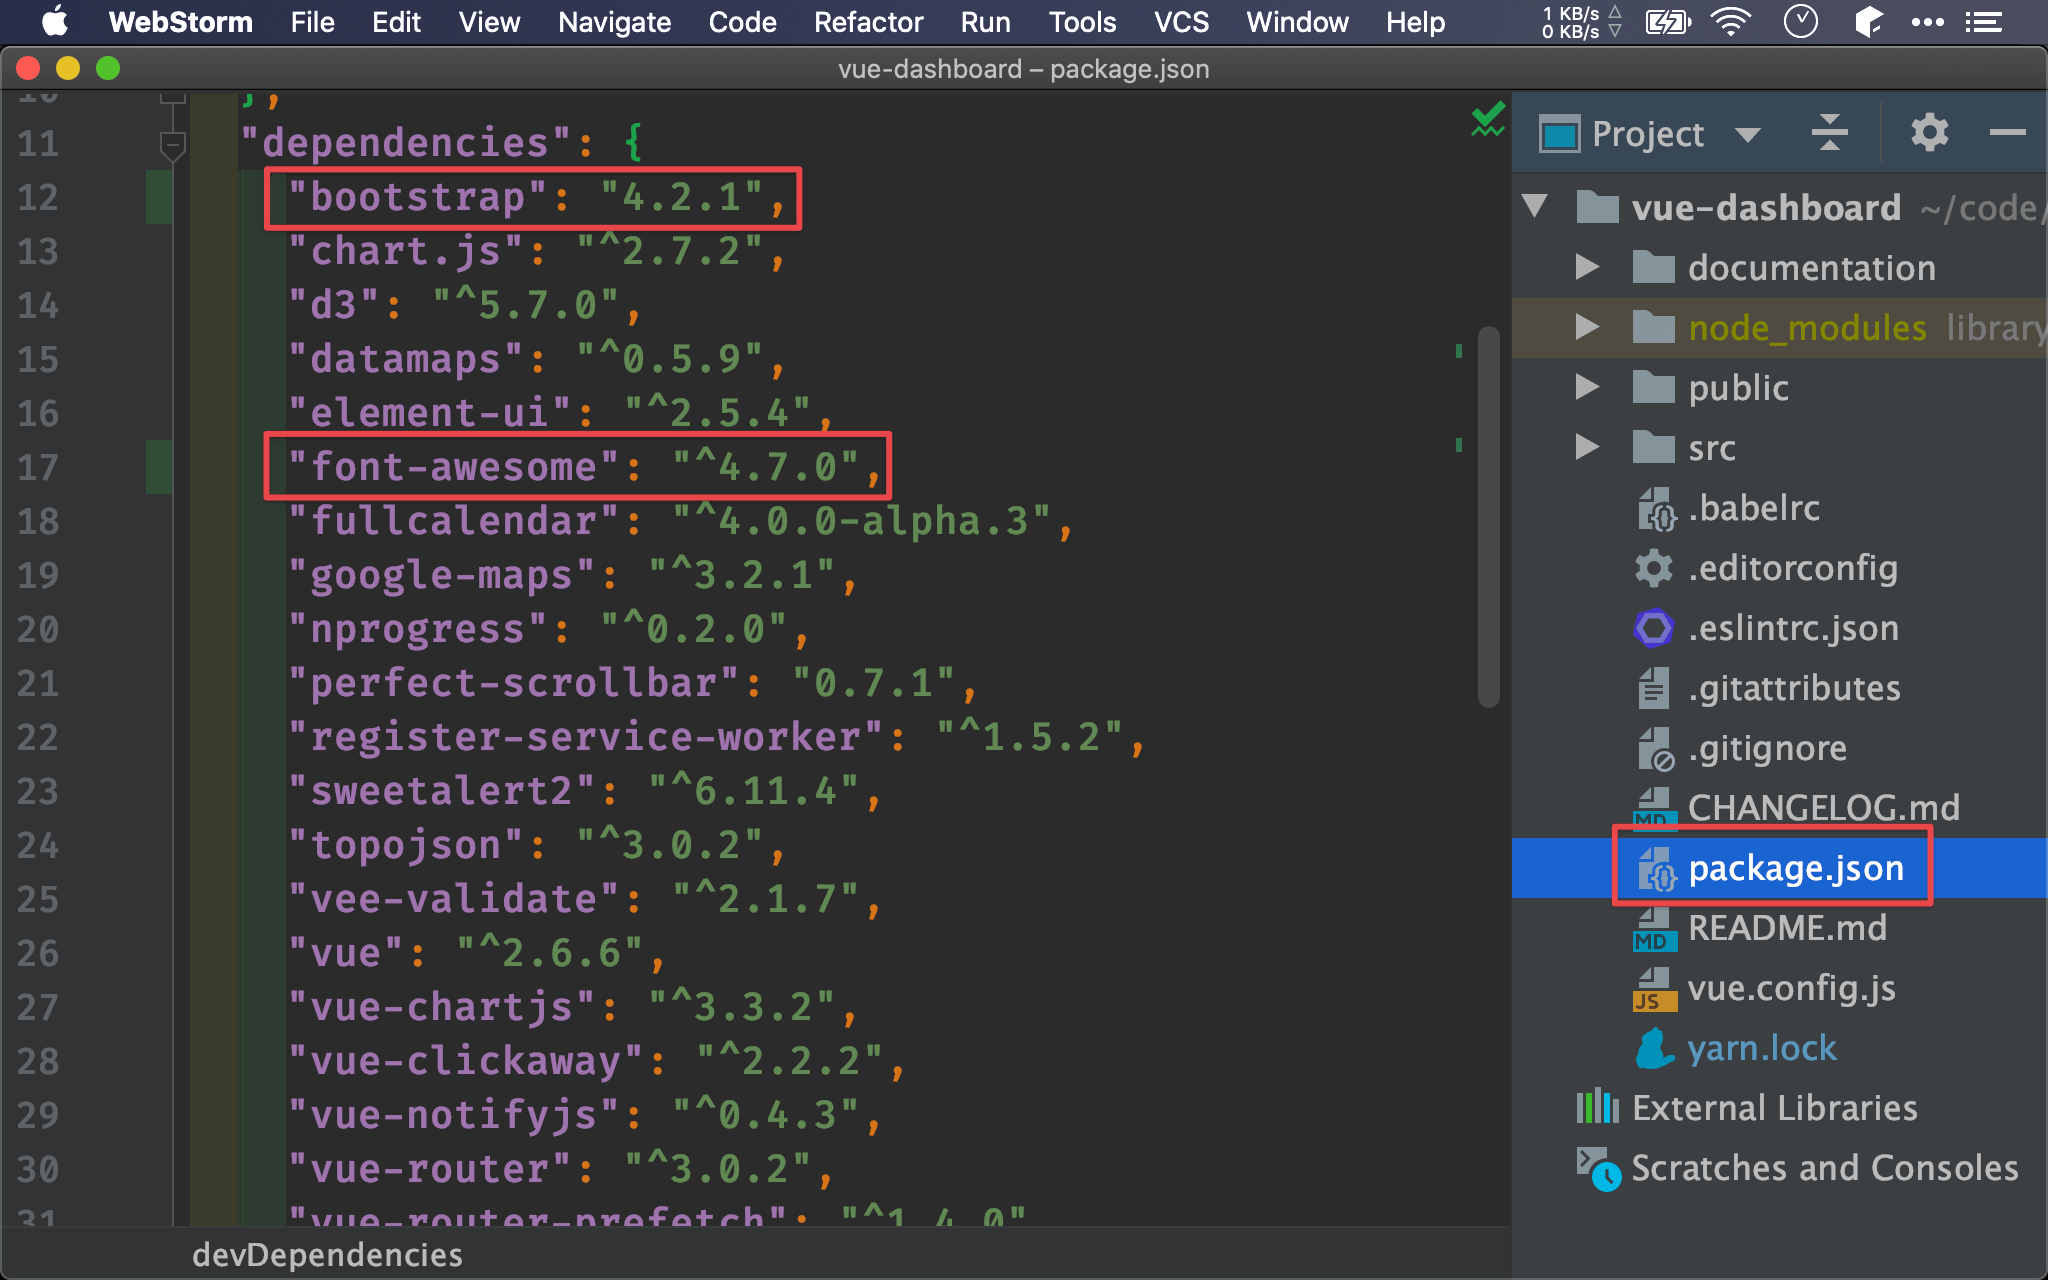Click the "perfect-scrollbar" key

point(513,683)
